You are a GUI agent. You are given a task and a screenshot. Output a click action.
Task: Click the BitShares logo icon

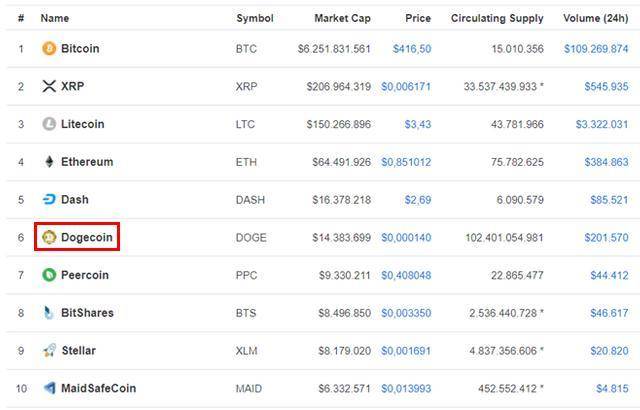(49, 313)
